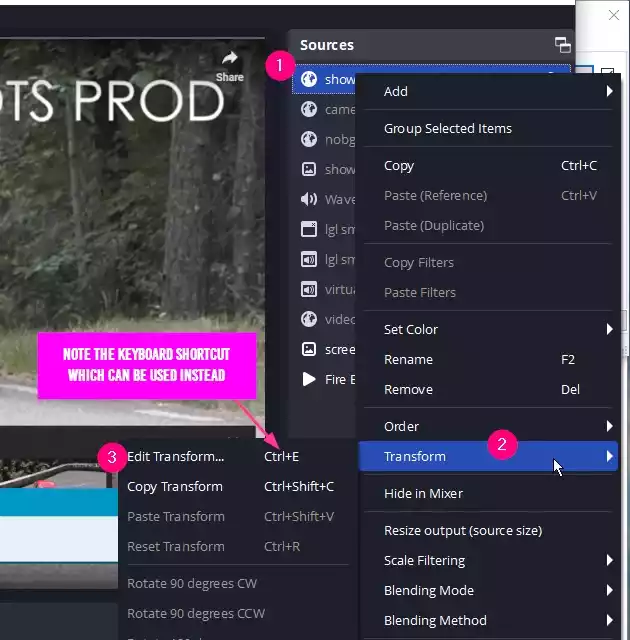630x640 pixels.
Task: Click the globe icon of the 'nobg' source
Action: coord(309,140)
